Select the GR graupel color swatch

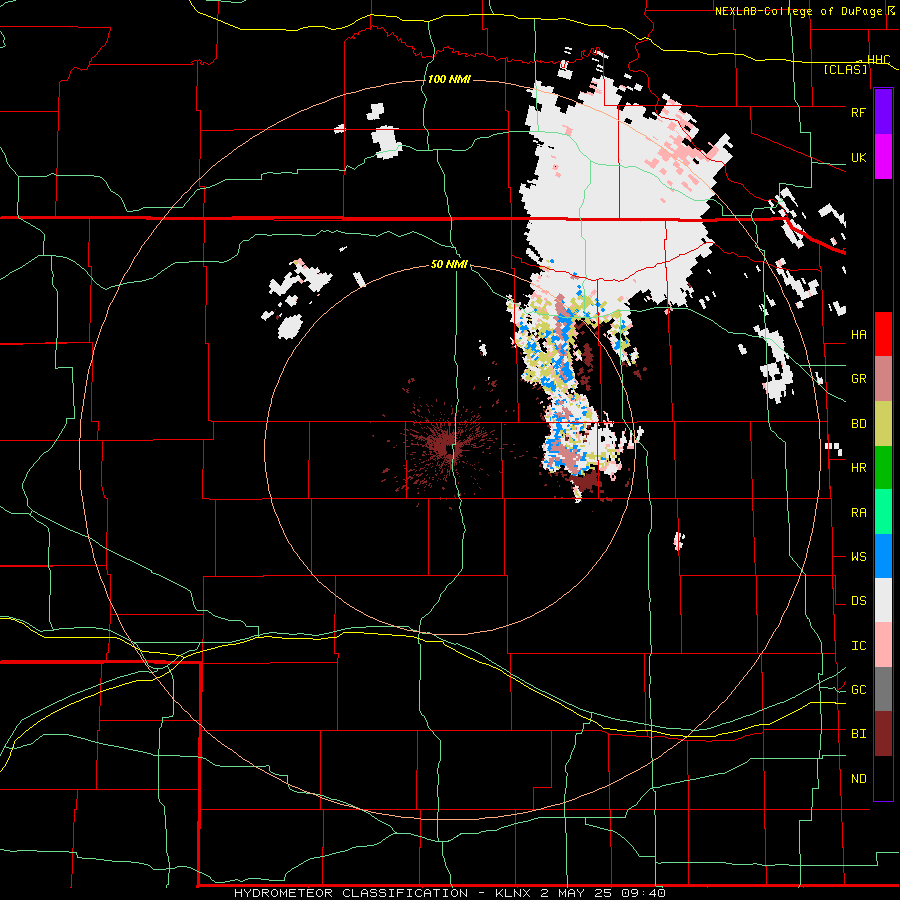coord(883,379)
